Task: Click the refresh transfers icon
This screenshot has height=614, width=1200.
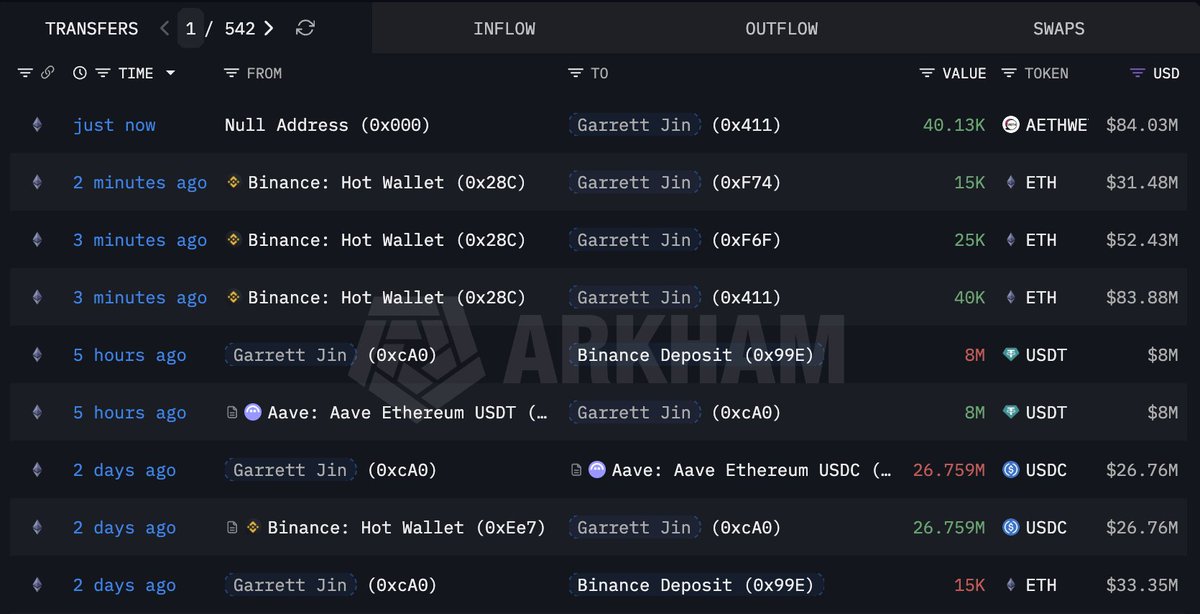Action: point(305,28)
